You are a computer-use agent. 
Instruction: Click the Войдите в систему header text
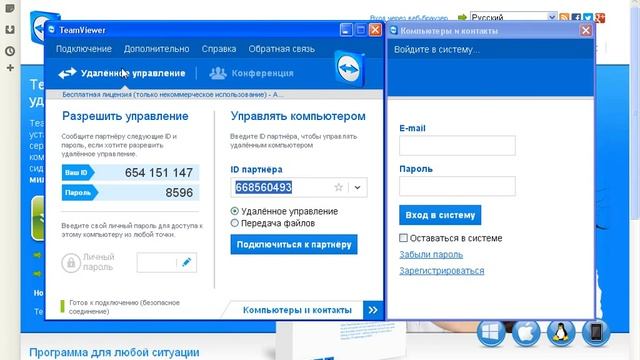point(437,50)
